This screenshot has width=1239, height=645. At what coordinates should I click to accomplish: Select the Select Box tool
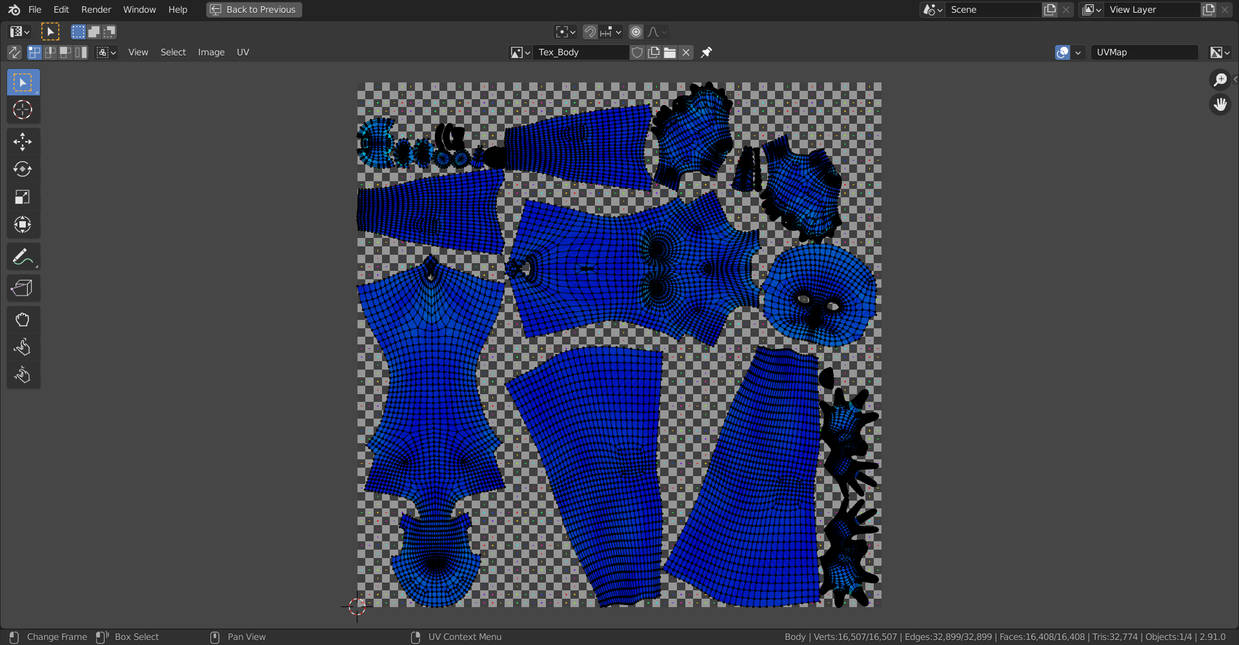click(x=22, y=82)
